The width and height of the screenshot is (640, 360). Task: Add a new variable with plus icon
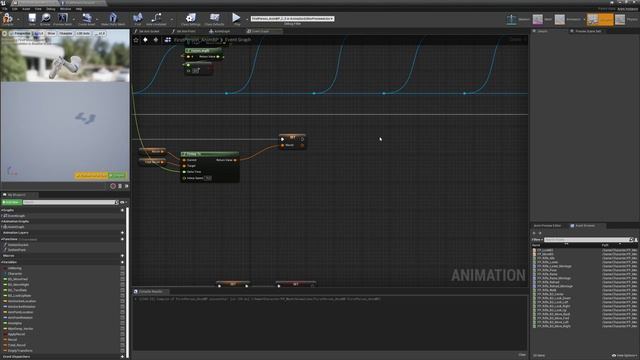[122, 262]
